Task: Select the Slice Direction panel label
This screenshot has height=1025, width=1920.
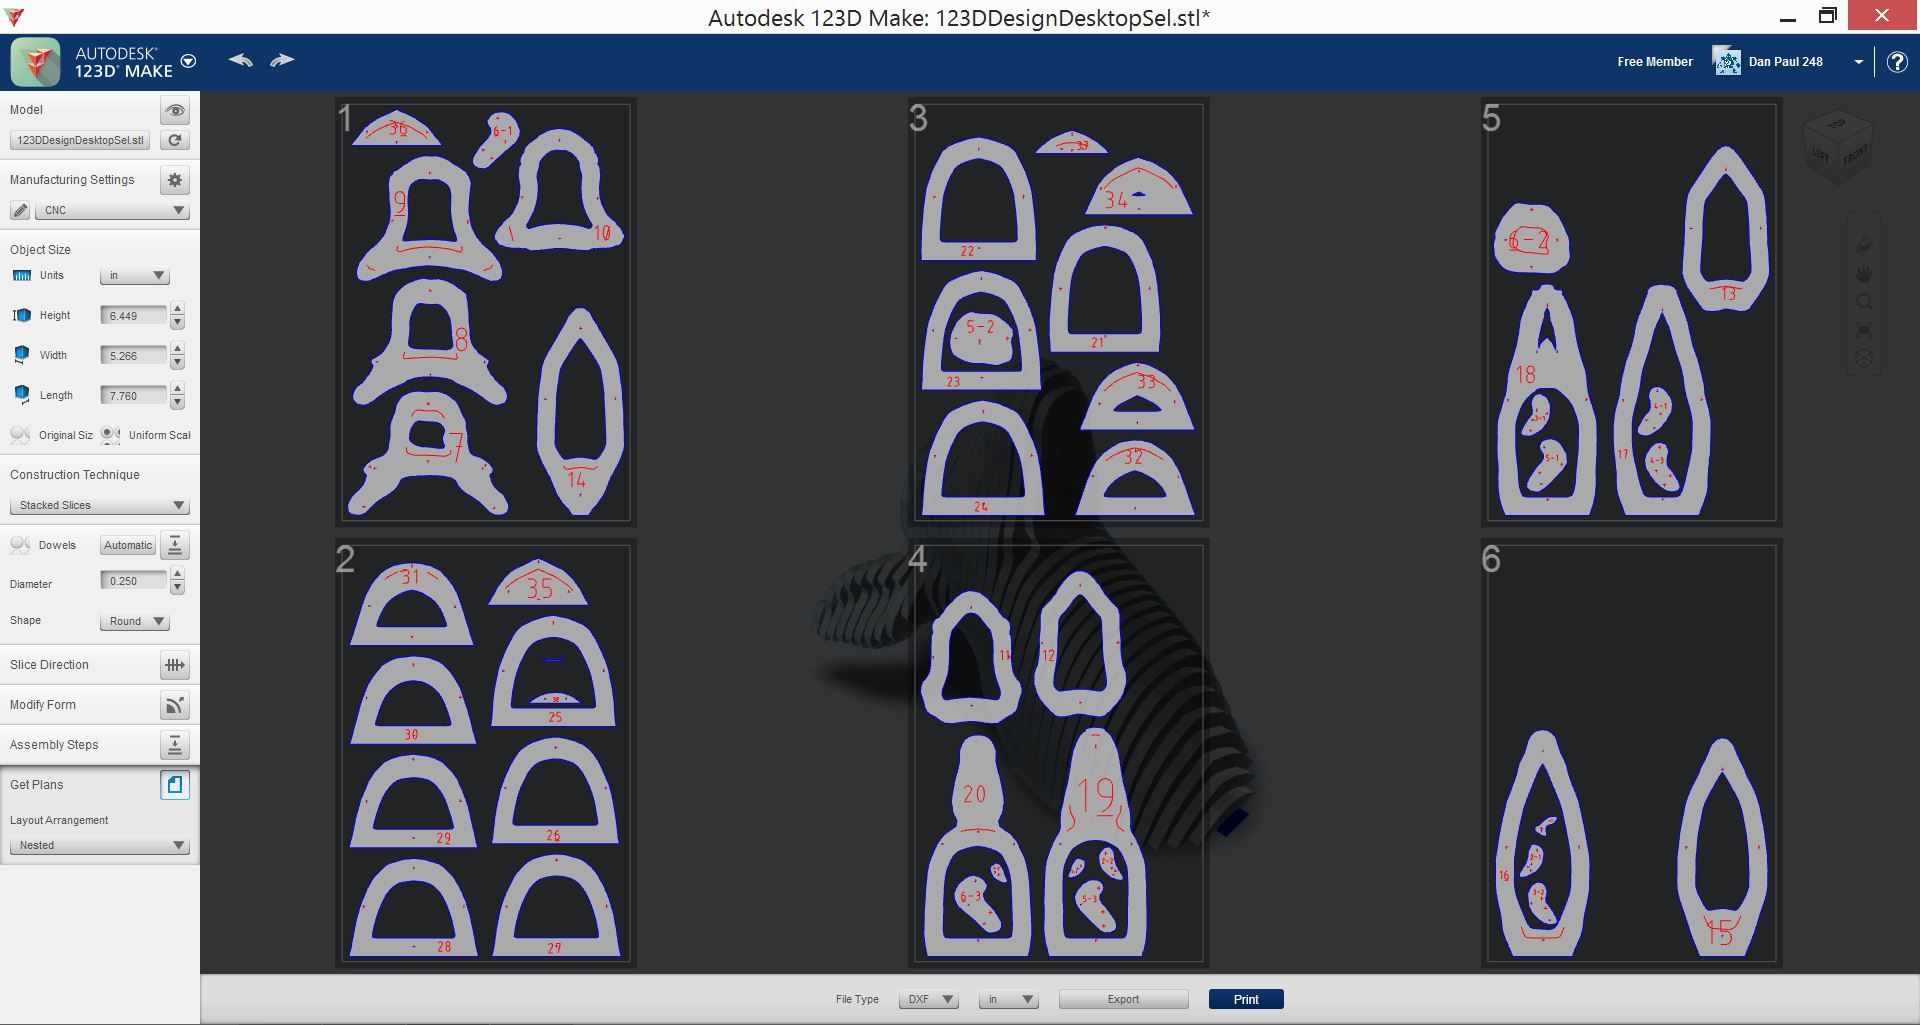Action: [49, 665]
